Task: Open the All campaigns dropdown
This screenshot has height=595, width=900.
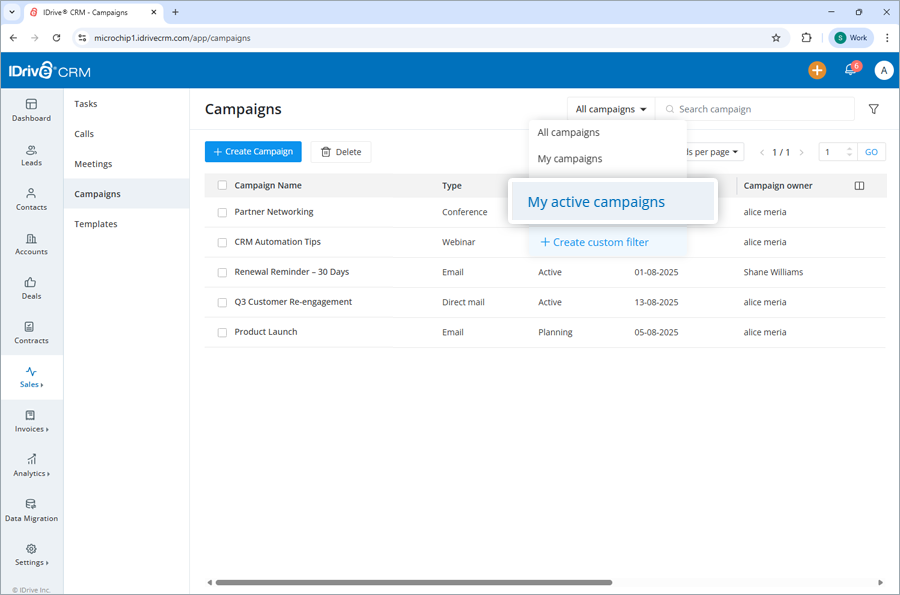Action: pyautogui.click(x=610, y=108)
